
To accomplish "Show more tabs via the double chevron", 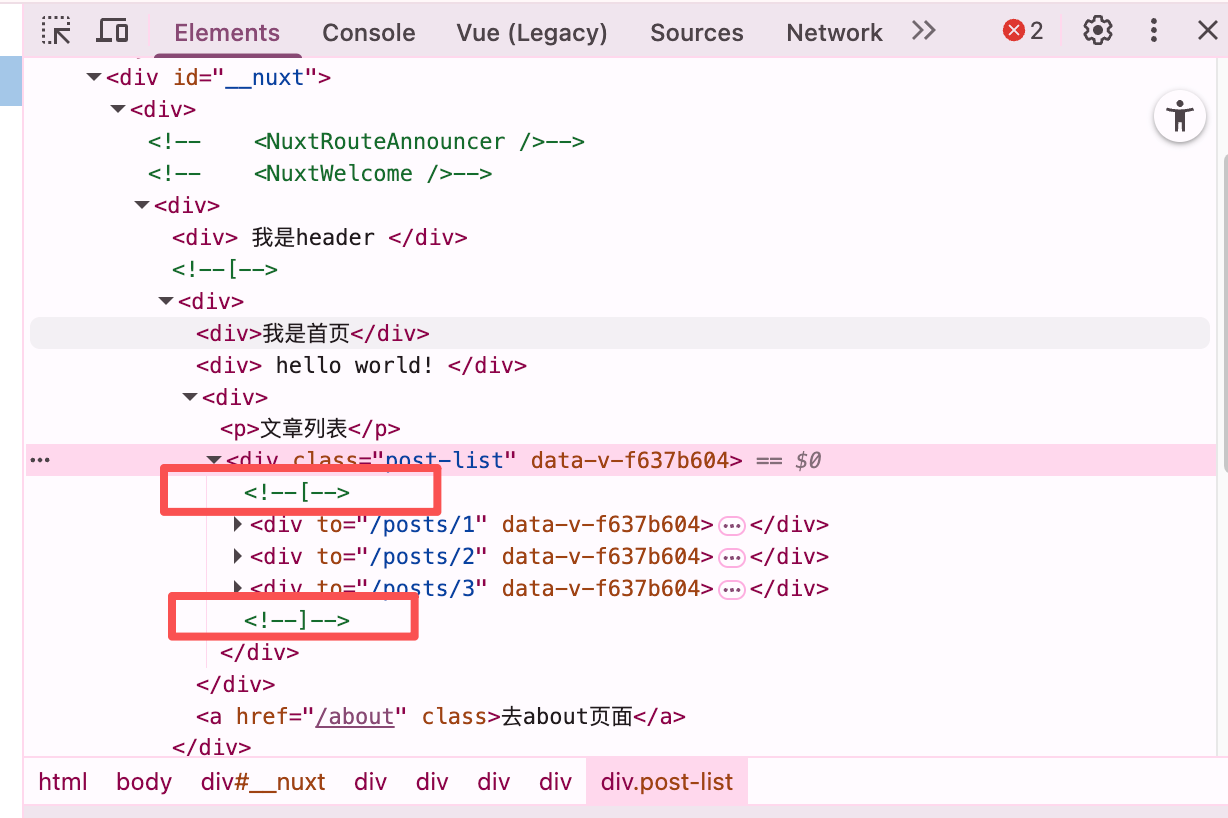I will 923,31.
